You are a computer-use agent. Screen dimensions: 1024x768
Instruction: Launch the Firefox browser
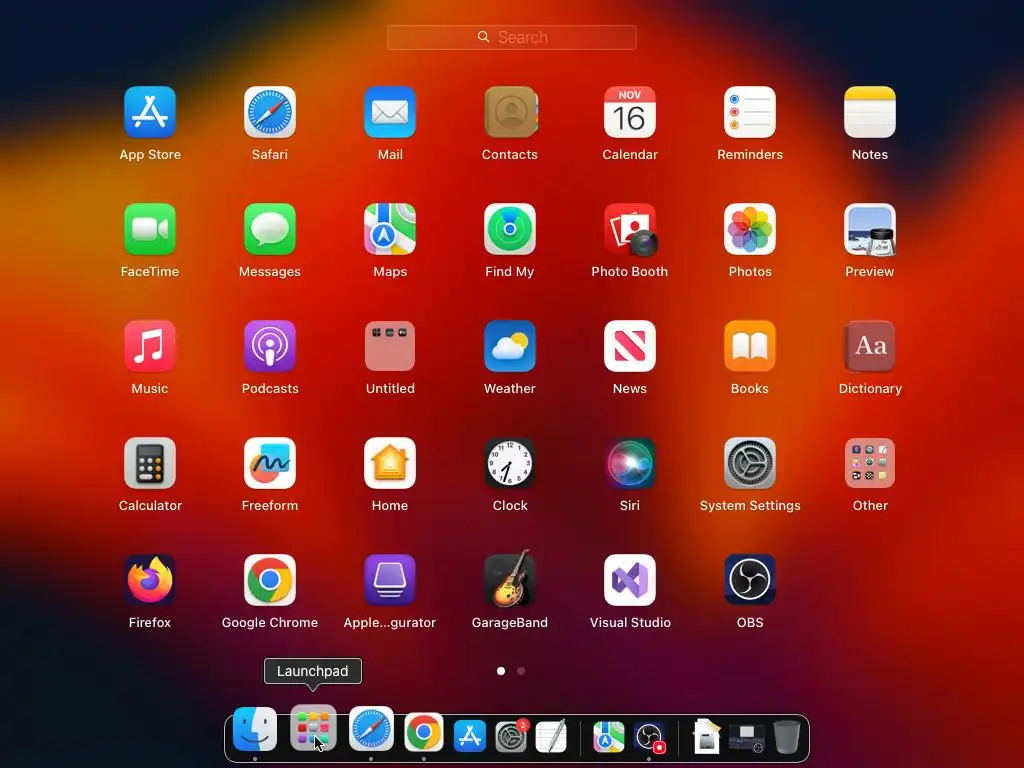pos(150,580)
